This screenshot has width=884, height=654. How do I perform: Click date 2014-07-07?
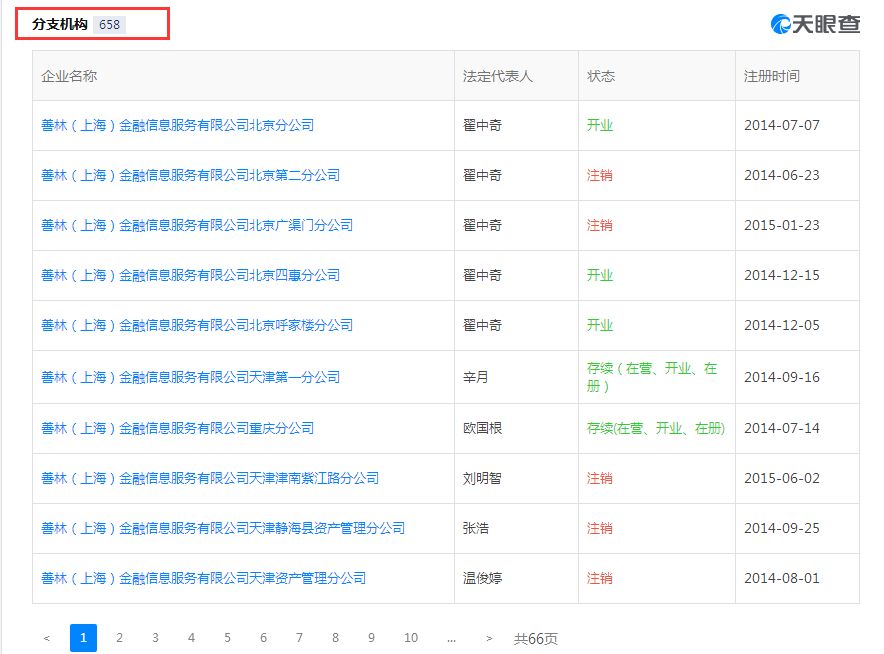(x=781, y=125)
